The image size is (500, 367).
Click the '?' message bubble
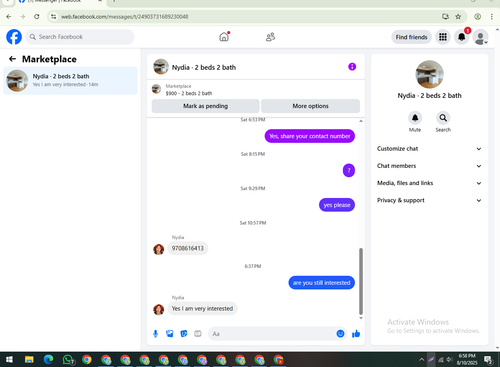(349, 170)
